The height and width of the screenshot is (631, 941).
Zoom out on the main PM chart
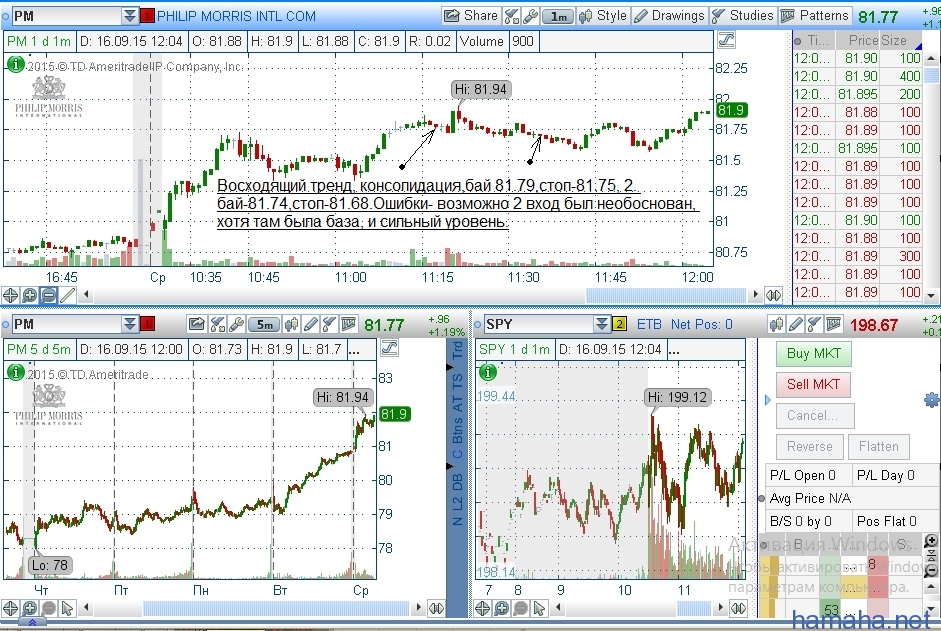pyautogui.click(x=49, y=295)
